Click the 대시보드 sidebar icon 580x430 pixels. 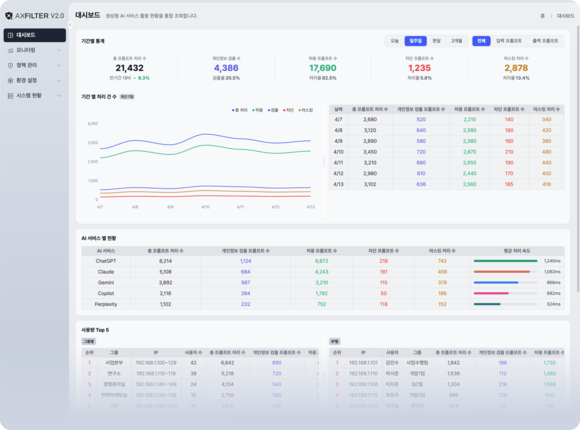point(10,35)
